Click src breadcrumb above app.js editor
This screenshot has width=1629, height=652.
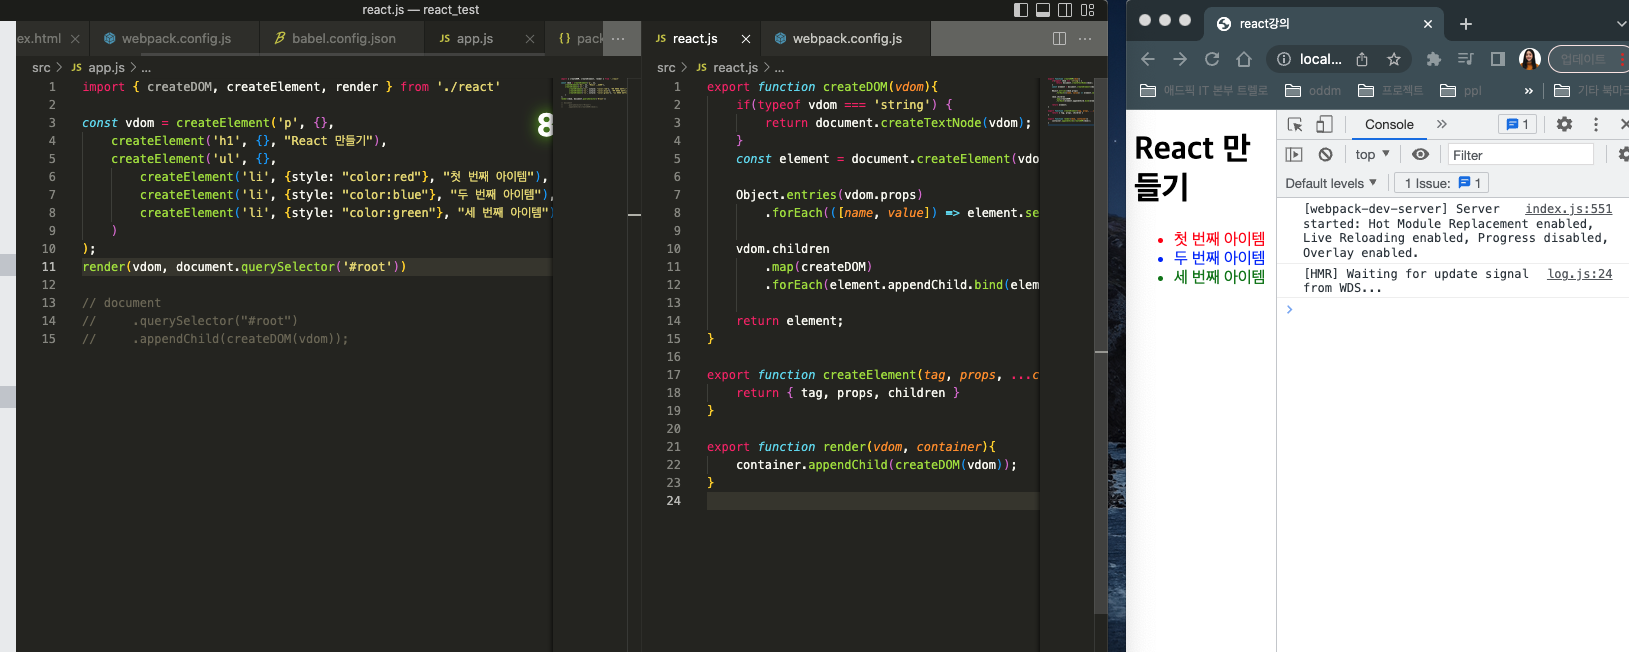coord(41,67)
